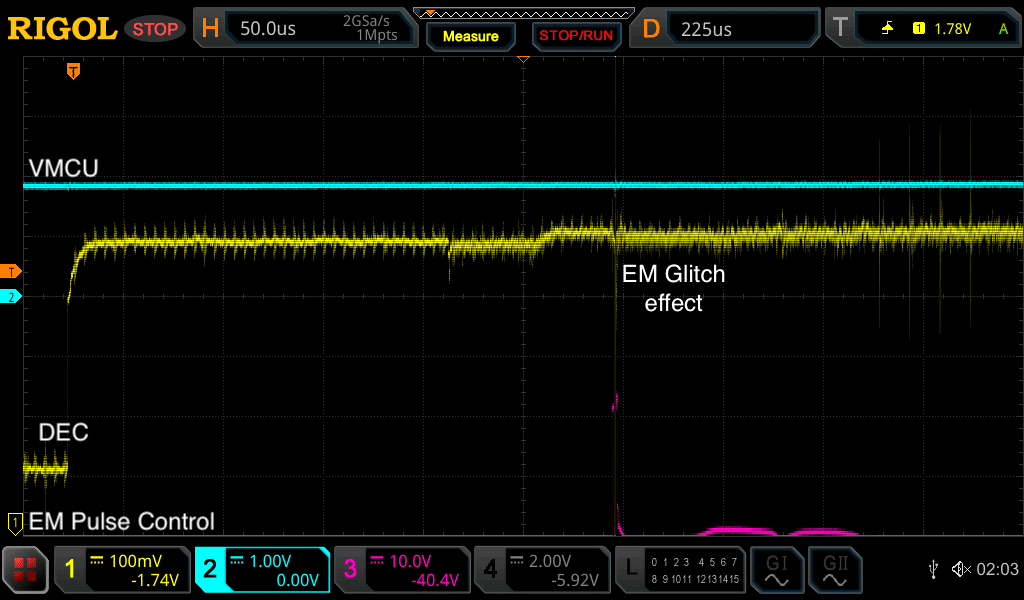Open signal generator GI panel
Image resolution: width=1024 pixels, height=600 pixels.
776,570
